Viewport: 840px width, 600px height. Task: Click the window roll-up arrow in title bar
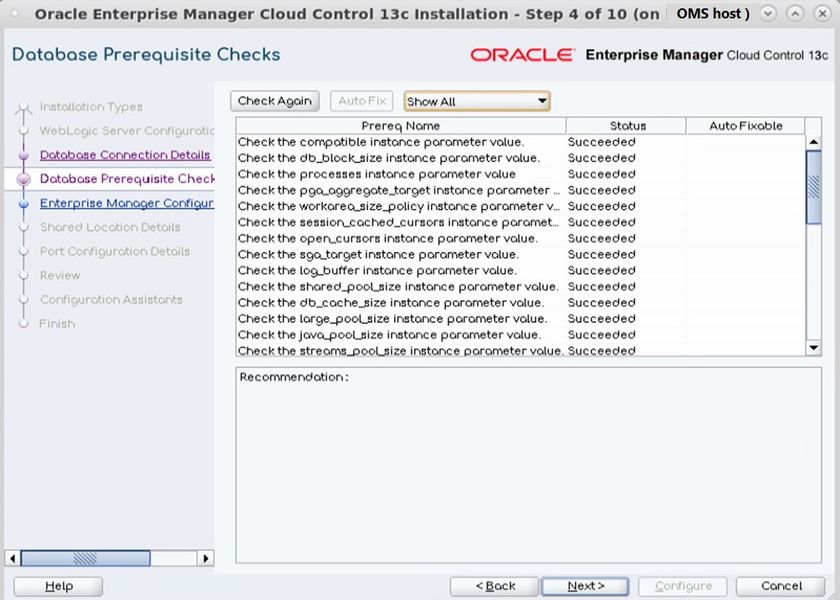[x=795, y=13]
